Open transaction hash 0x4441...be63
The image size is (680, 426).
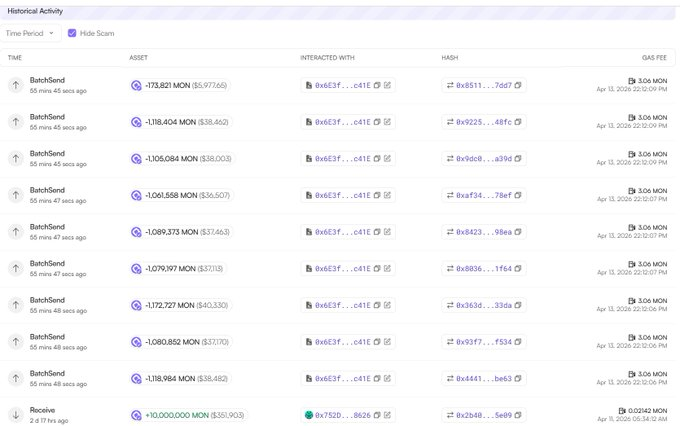[x=484, y=379]
